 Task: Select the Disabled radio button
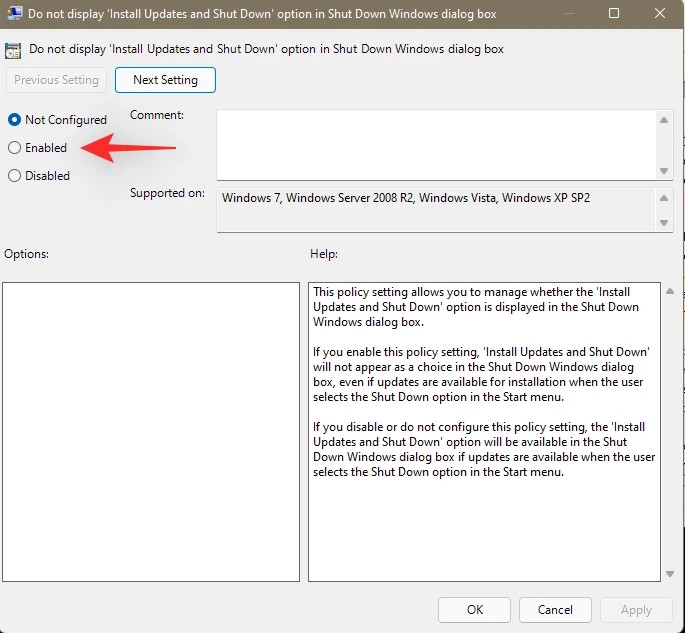14,176
